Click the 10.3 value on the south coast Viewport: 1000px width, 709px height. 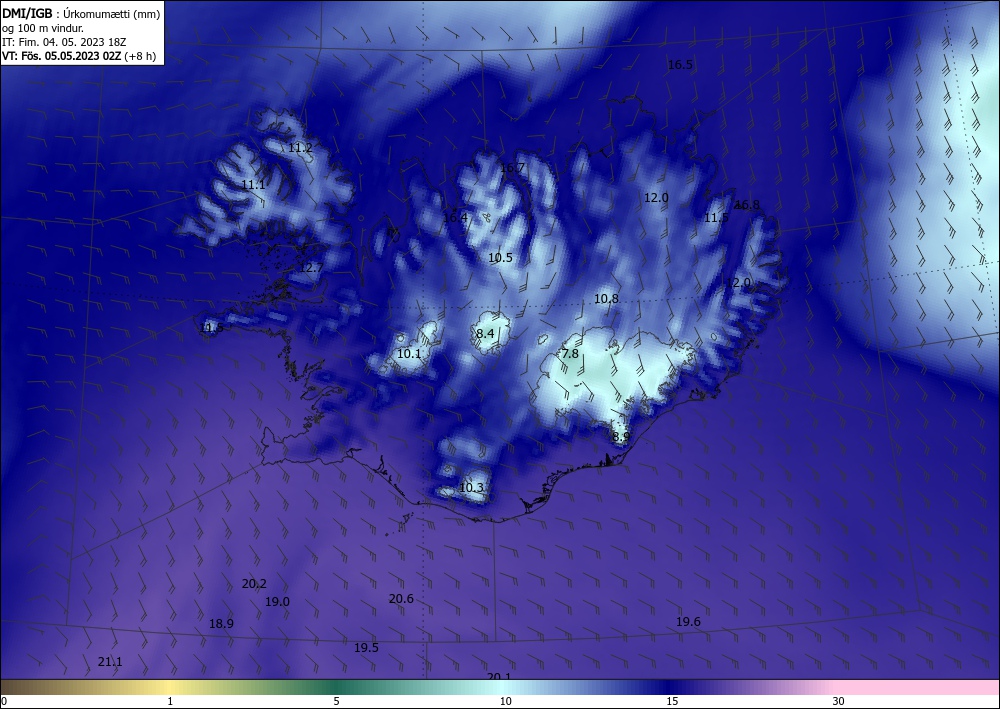click(471, 488)
